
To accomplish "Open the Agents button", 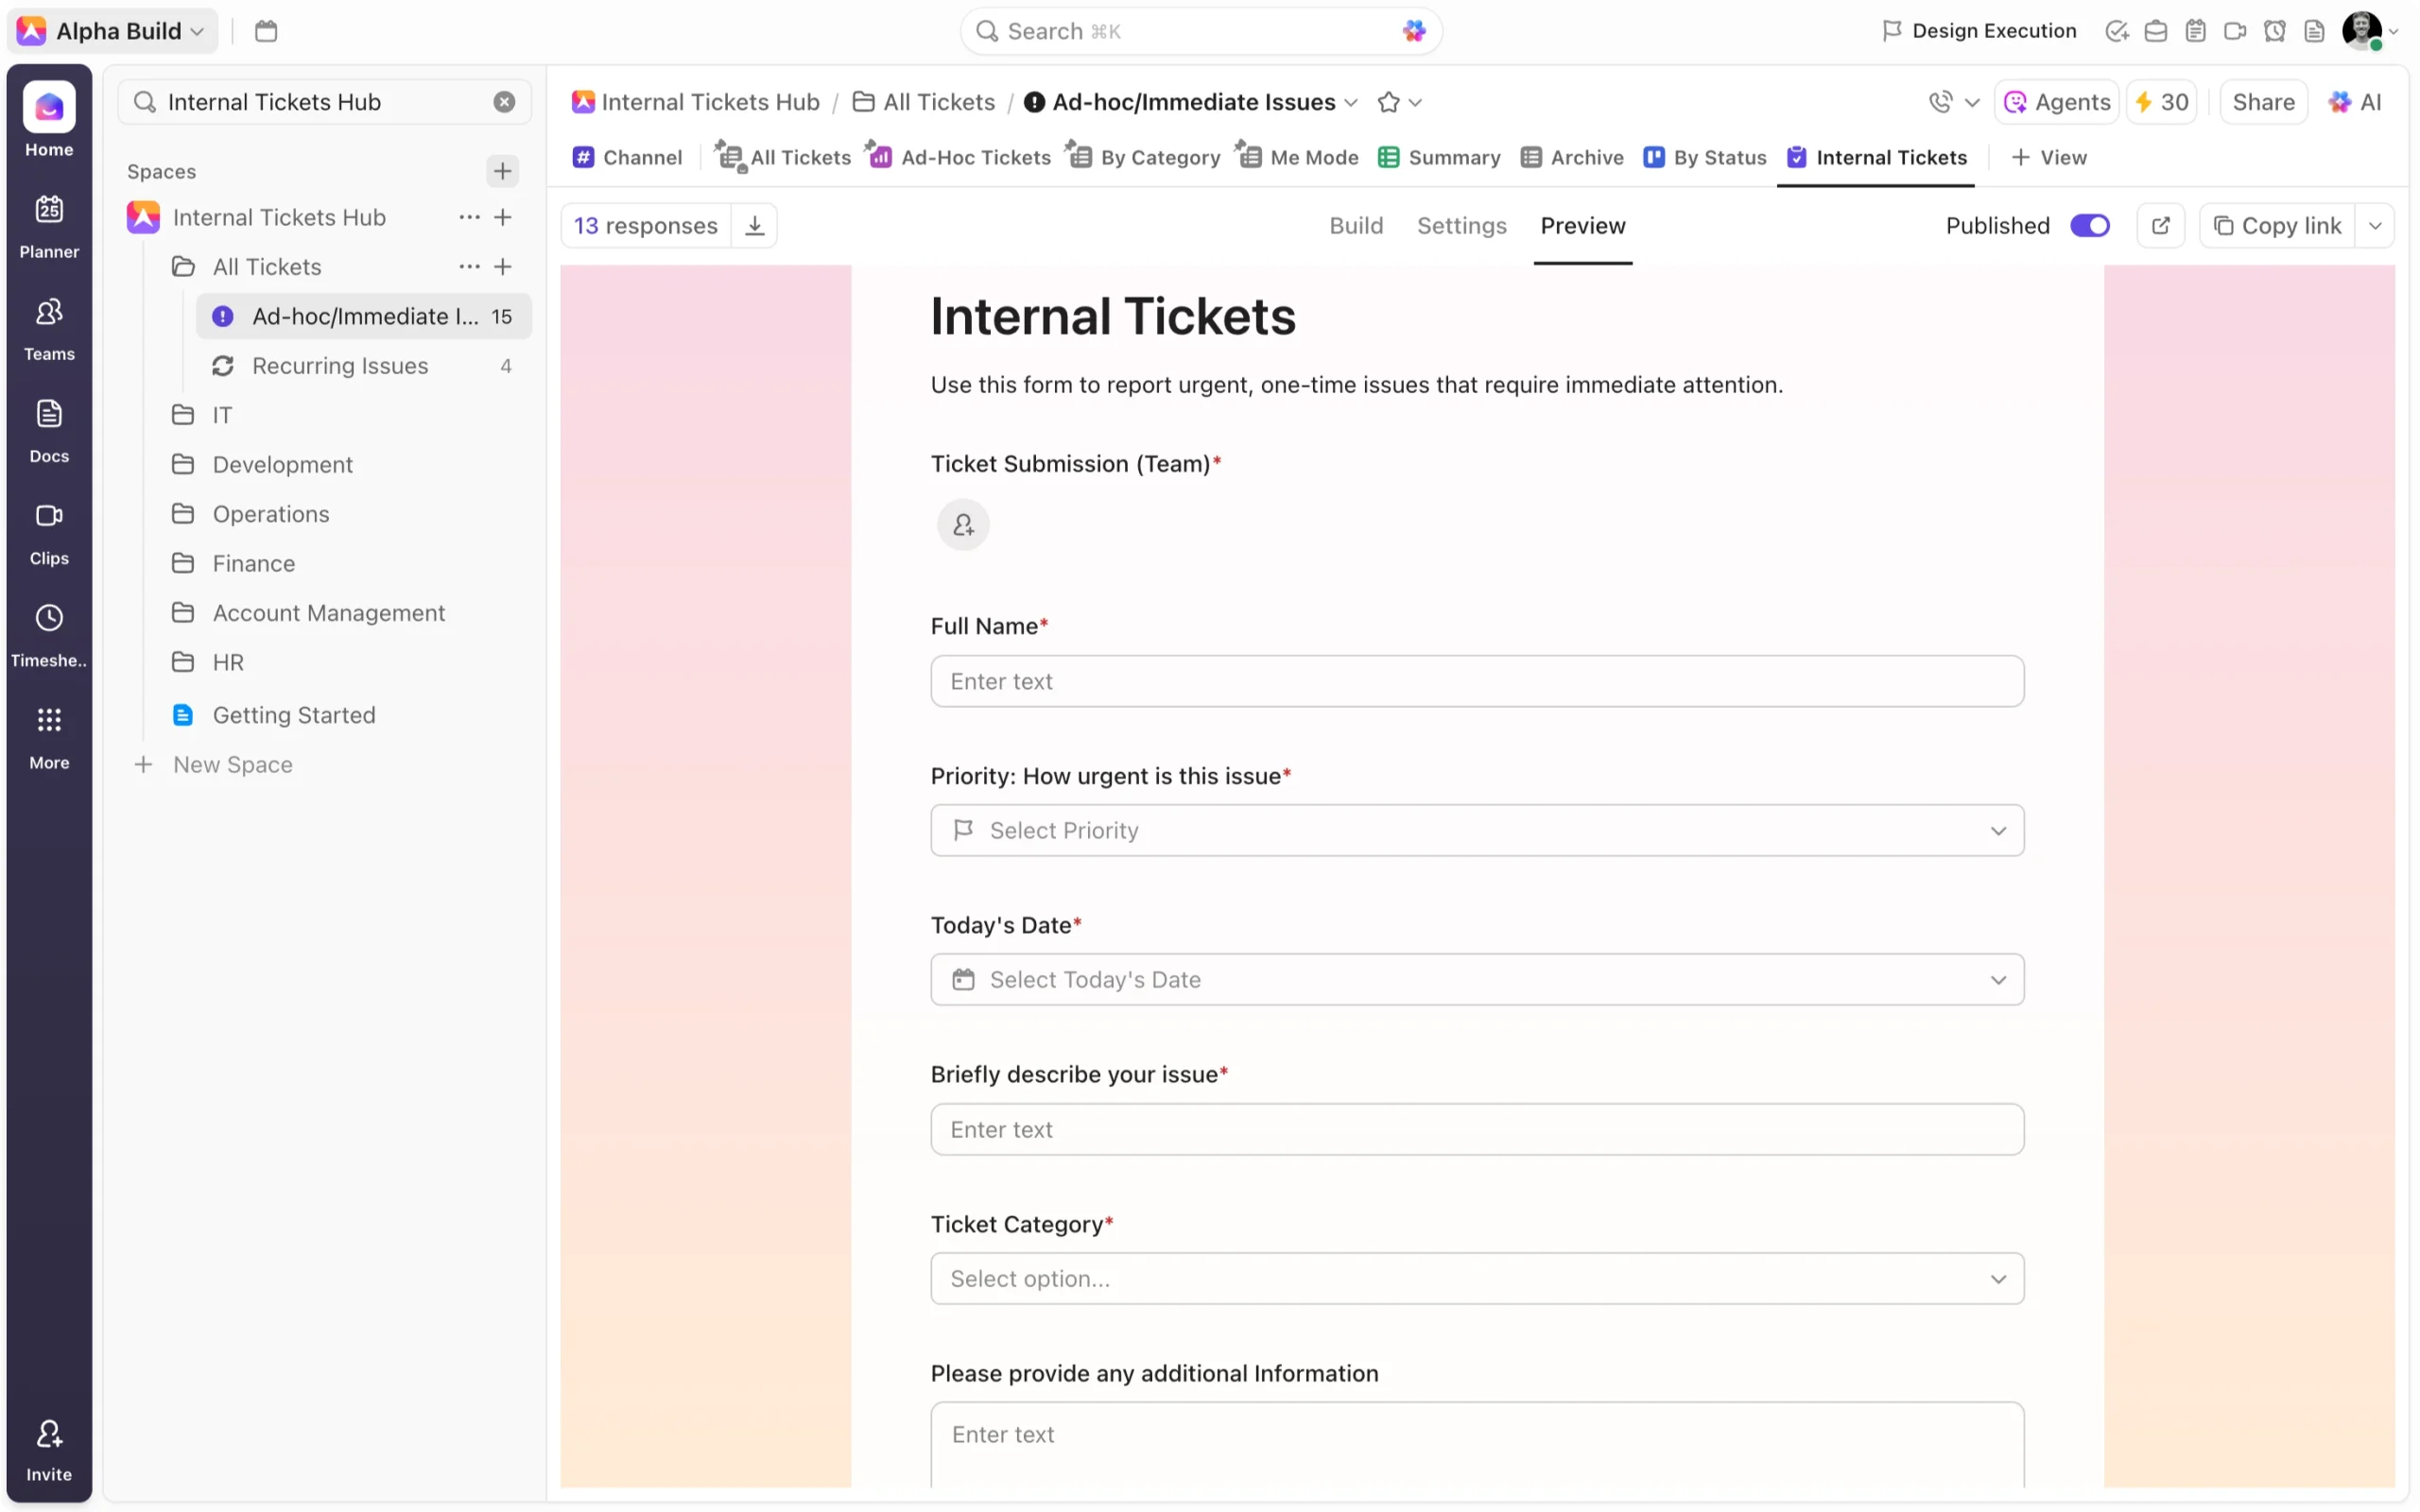I will pos(2057,102).
